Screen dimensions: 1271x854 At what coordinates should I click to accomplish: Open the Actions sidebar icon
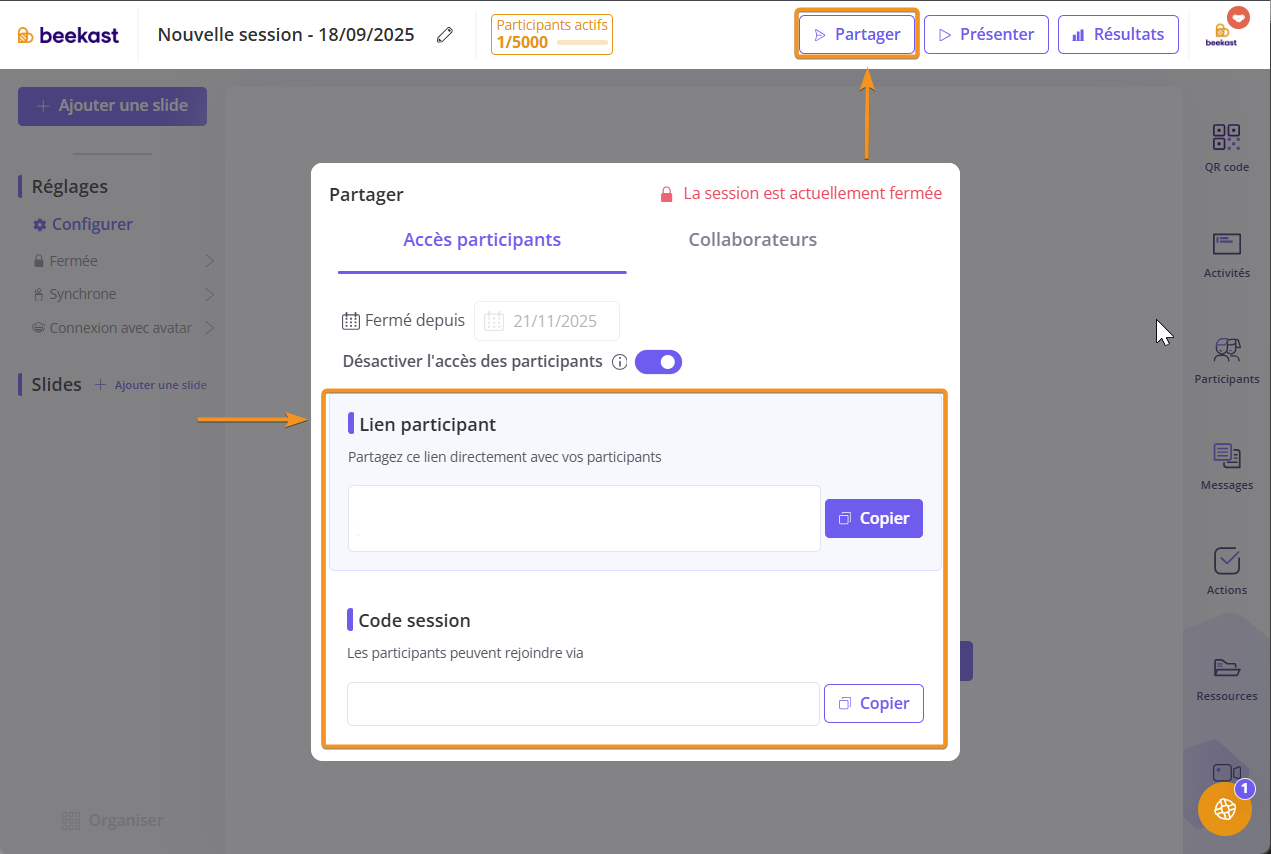[1226, 562]
